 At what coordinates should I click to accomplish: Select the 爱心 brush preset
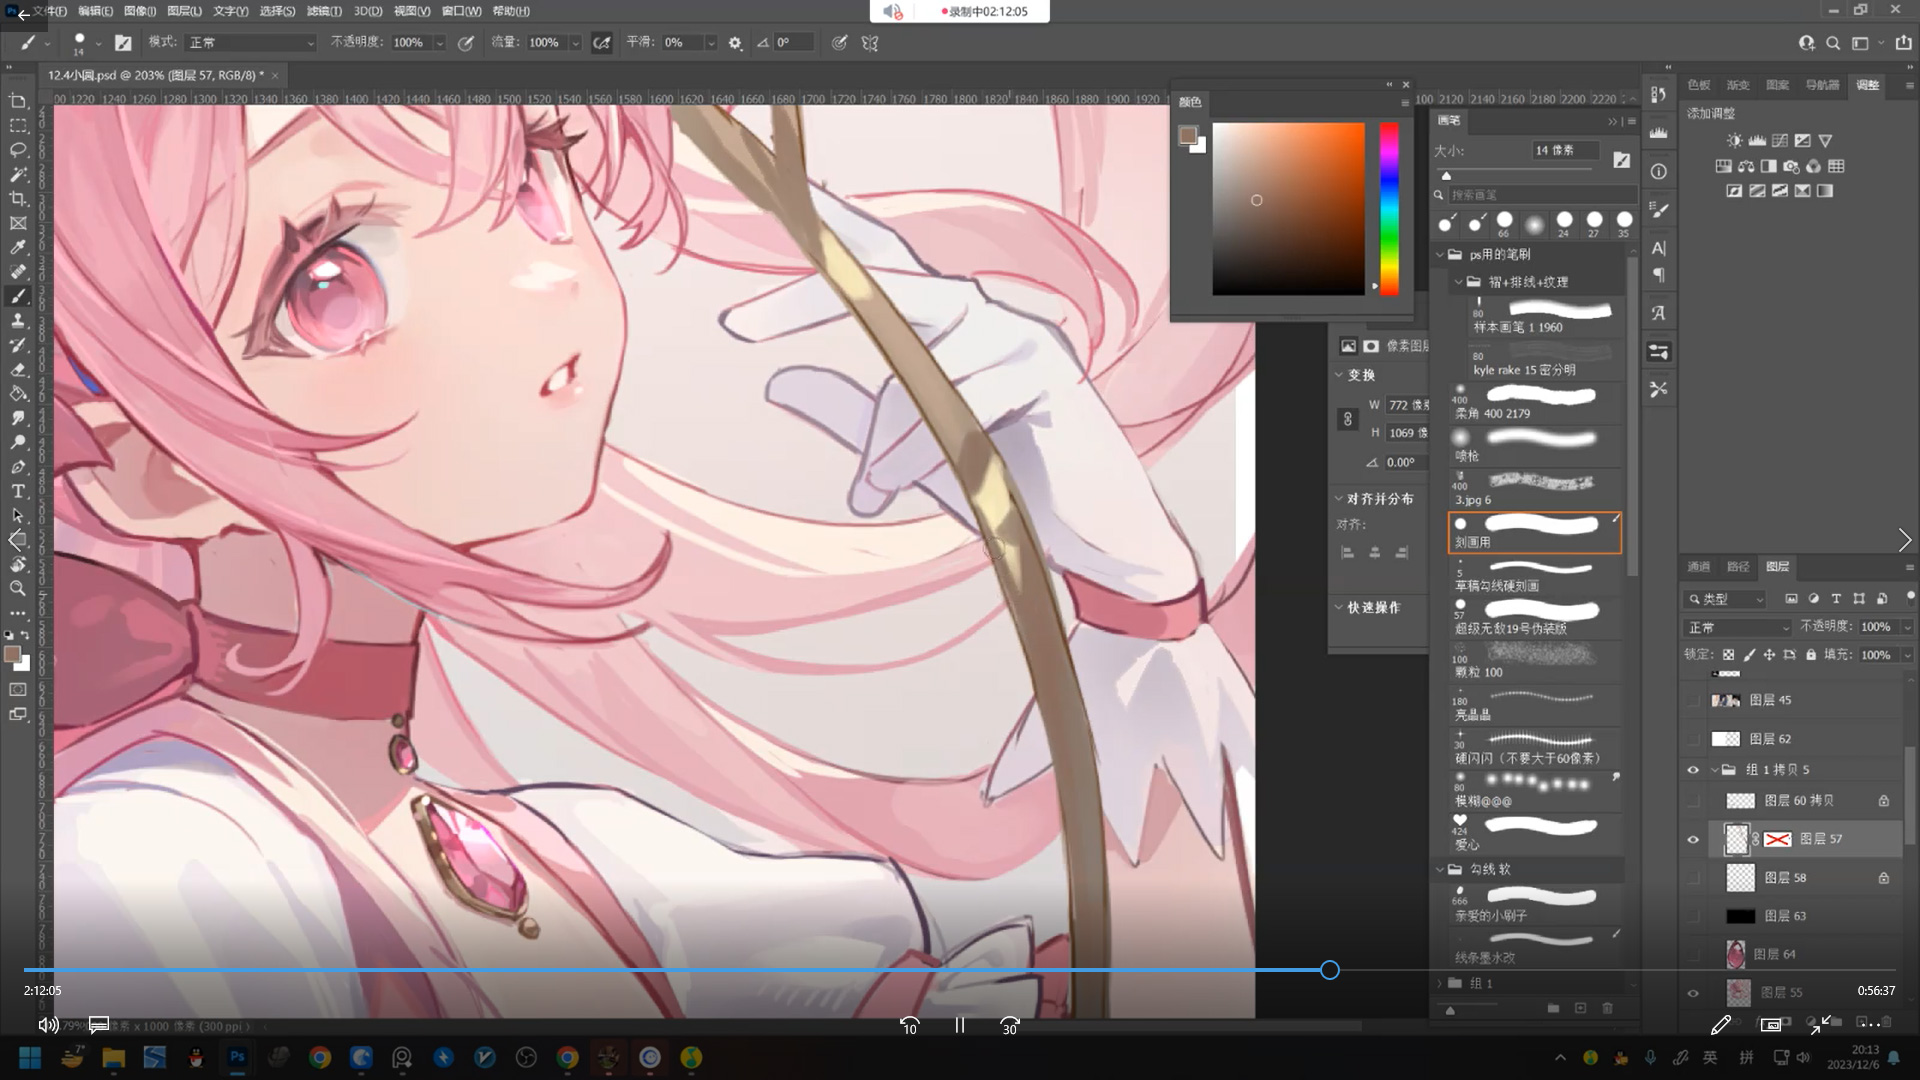[1535, 833]
